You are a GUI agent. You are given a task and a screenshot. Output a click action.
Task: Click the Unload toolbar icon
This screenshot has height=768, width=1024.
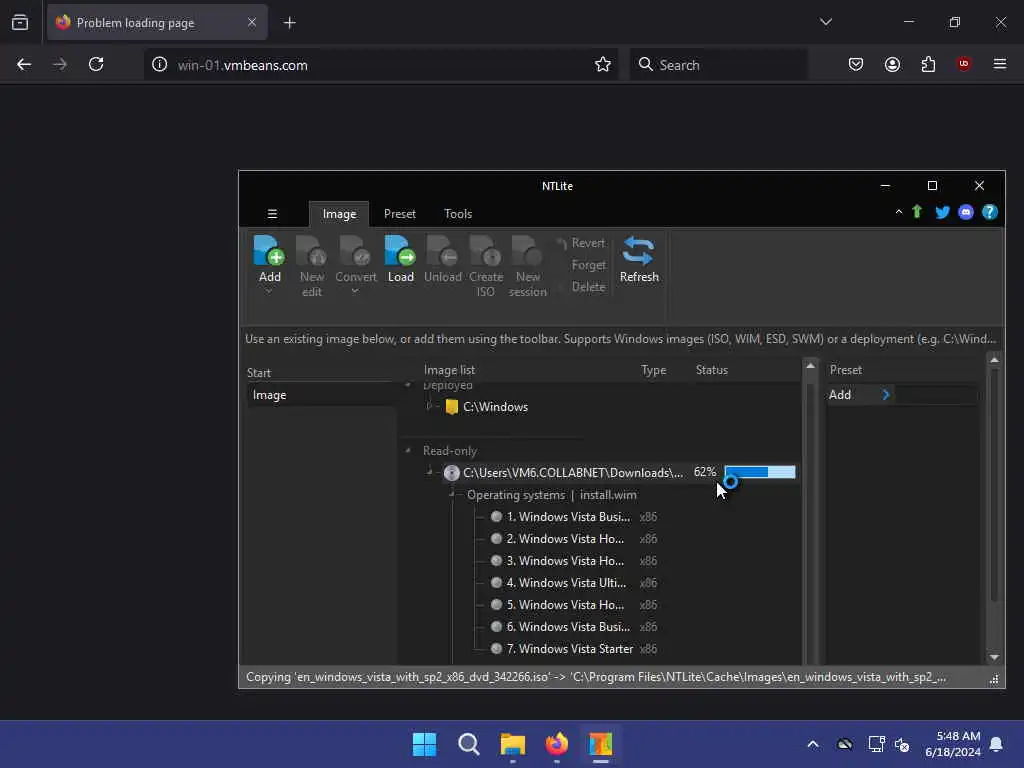(x=442, y=251)
